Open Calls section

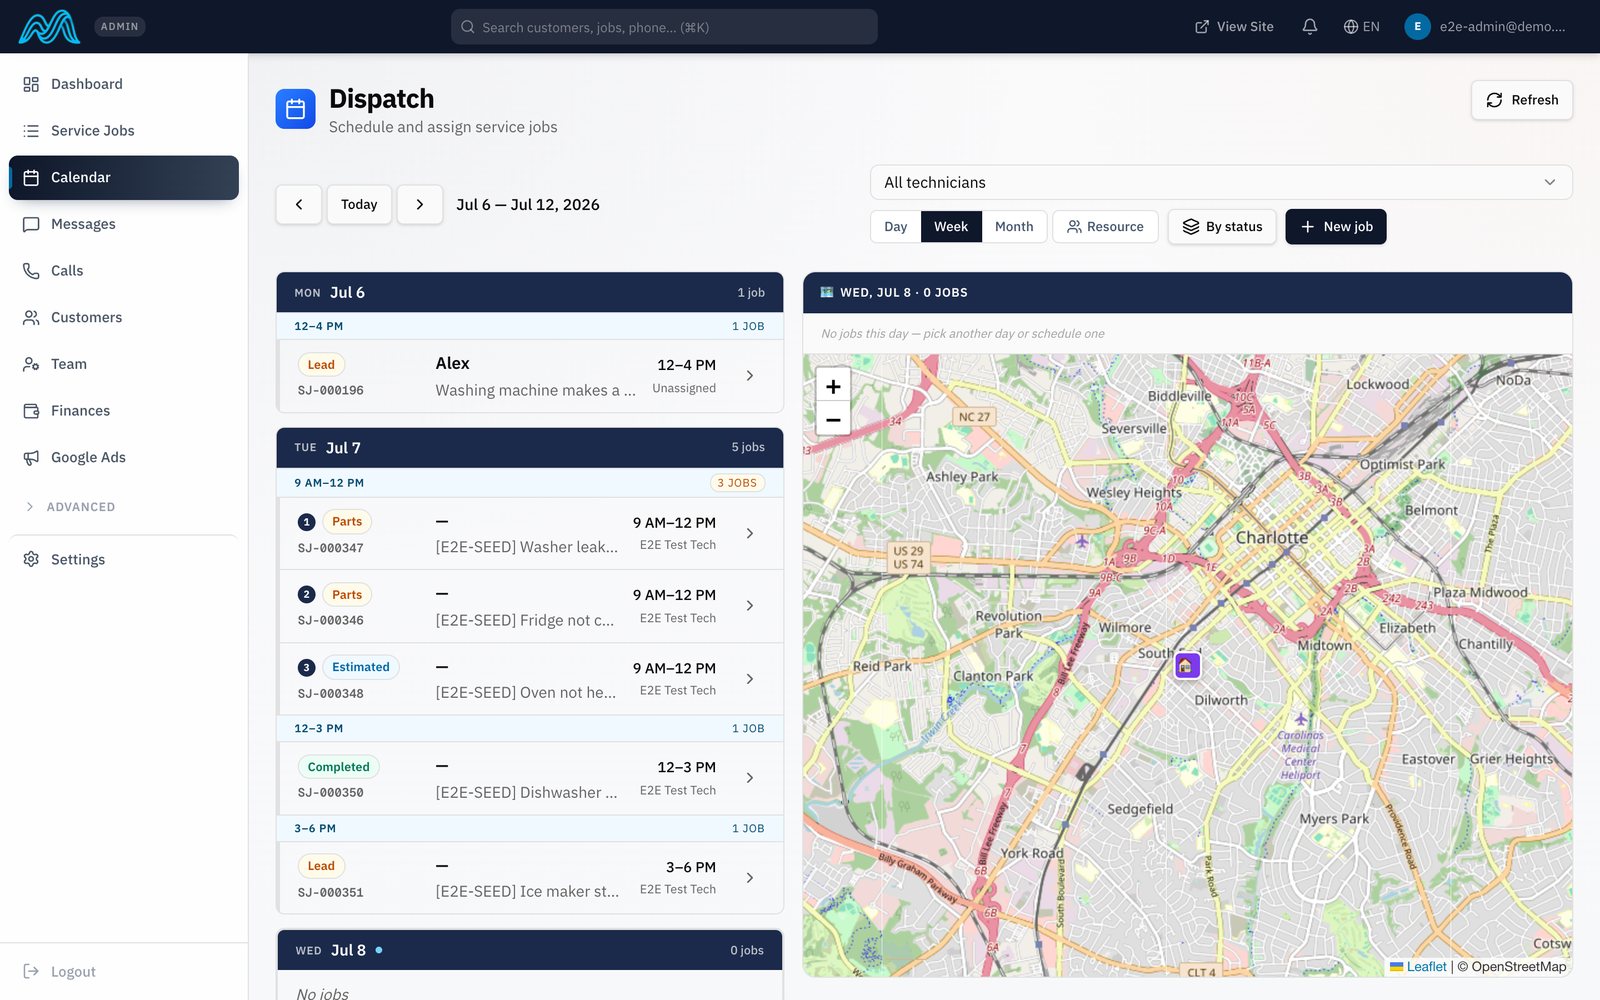[124, 271]
